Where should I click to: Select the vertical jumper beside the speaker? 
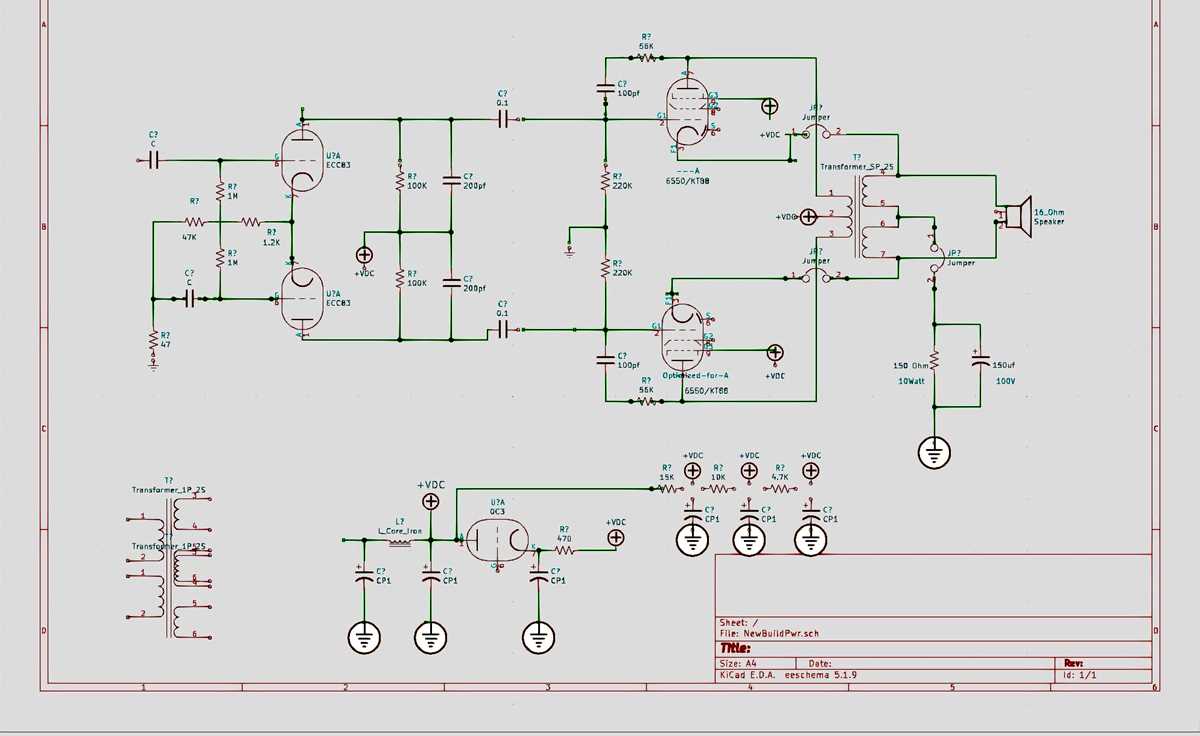[x=934, y=256]
